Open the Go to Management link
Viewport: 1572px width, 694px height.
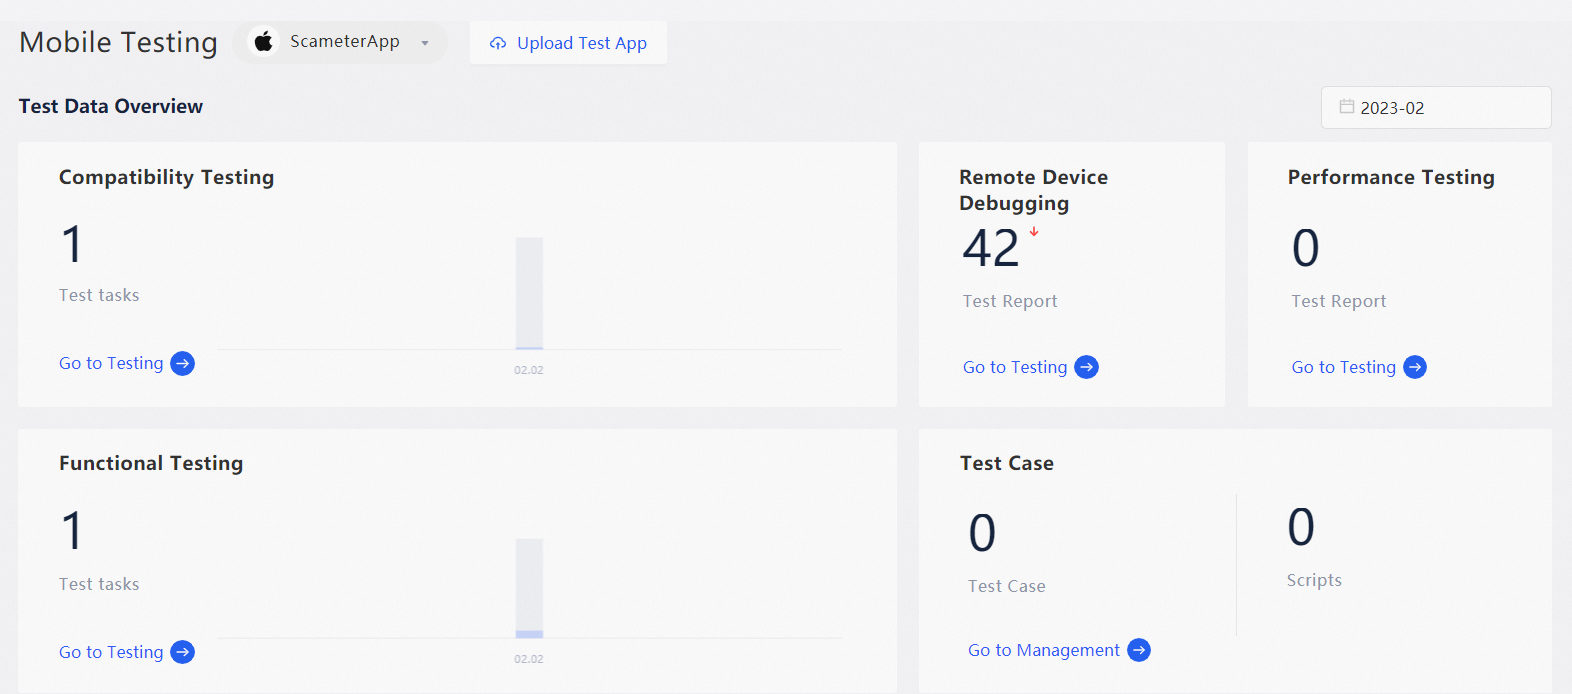point(1043,650)
